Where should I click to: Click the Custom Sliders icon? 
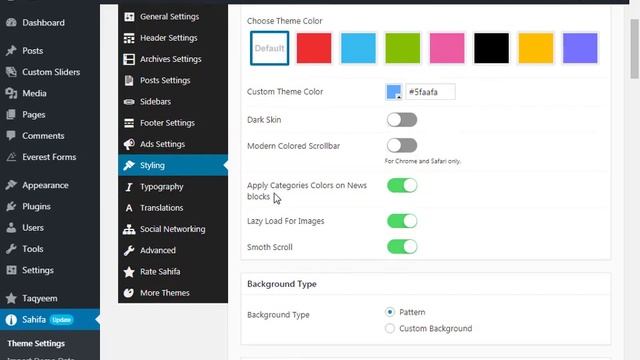pos(11,72)
